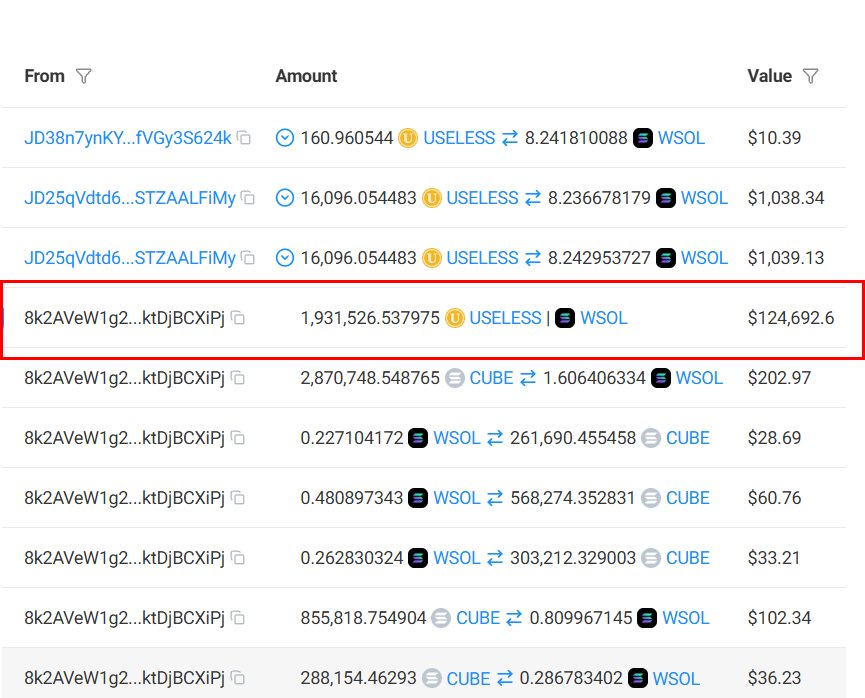865x698 pixels.
Task: Click the USELESS coin icon in $1,038.34 row
Action: click(431, 198)
